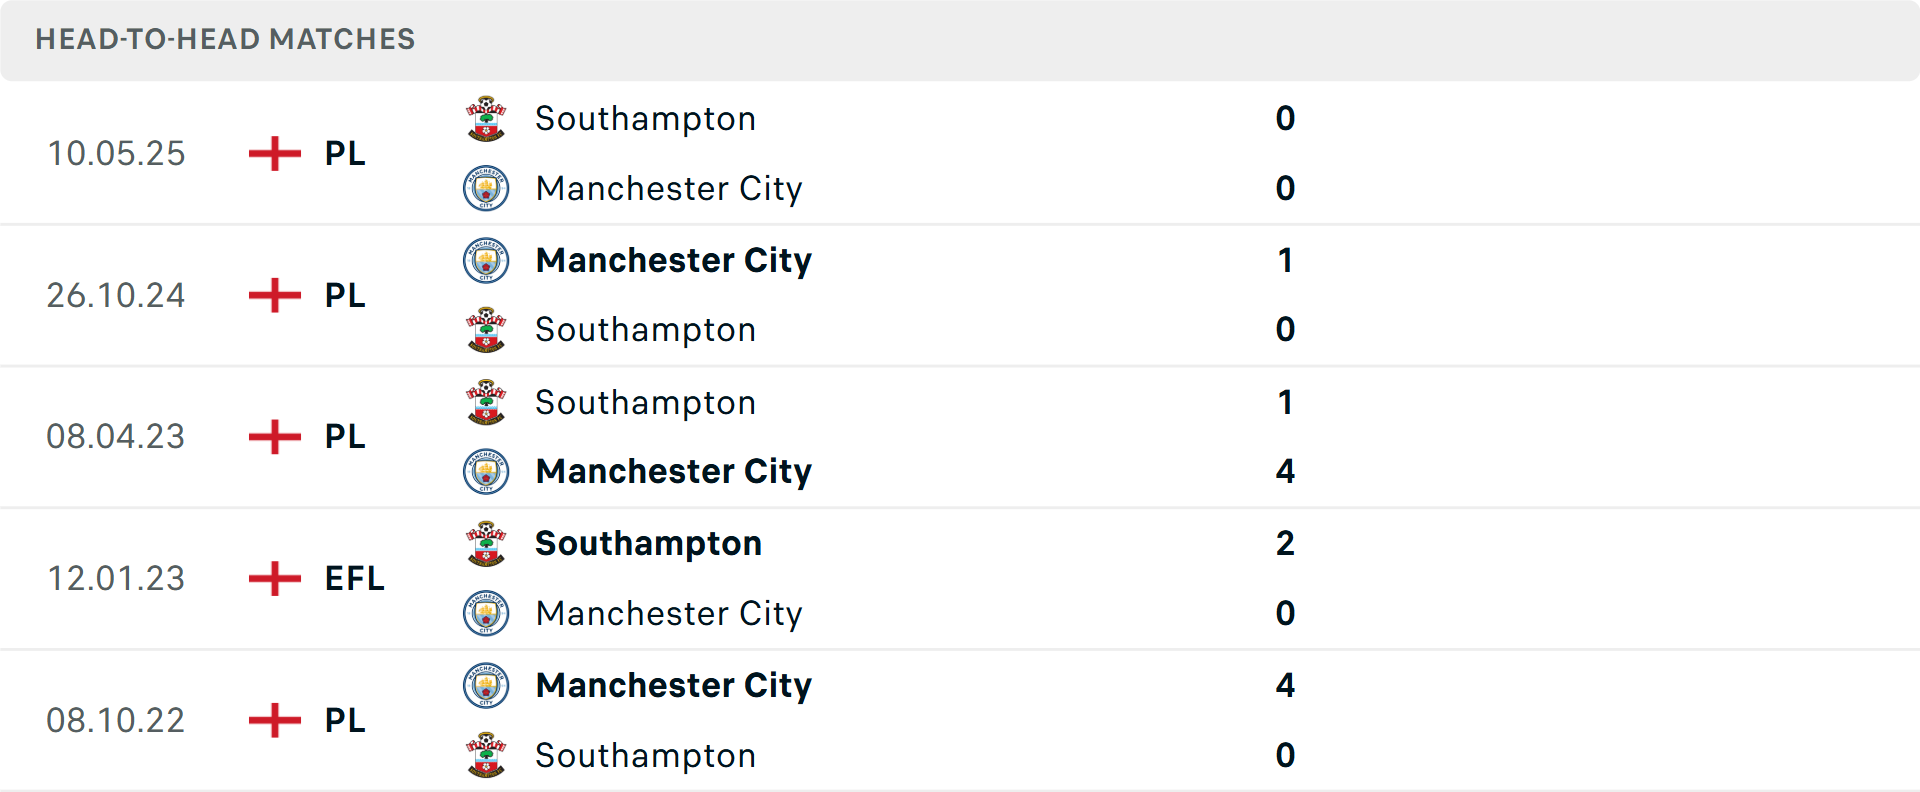The height and width of the screenshot is (792, 1920).
Task: Select the Manchester City badge in the 08.10.22 row
Action: 486,686
